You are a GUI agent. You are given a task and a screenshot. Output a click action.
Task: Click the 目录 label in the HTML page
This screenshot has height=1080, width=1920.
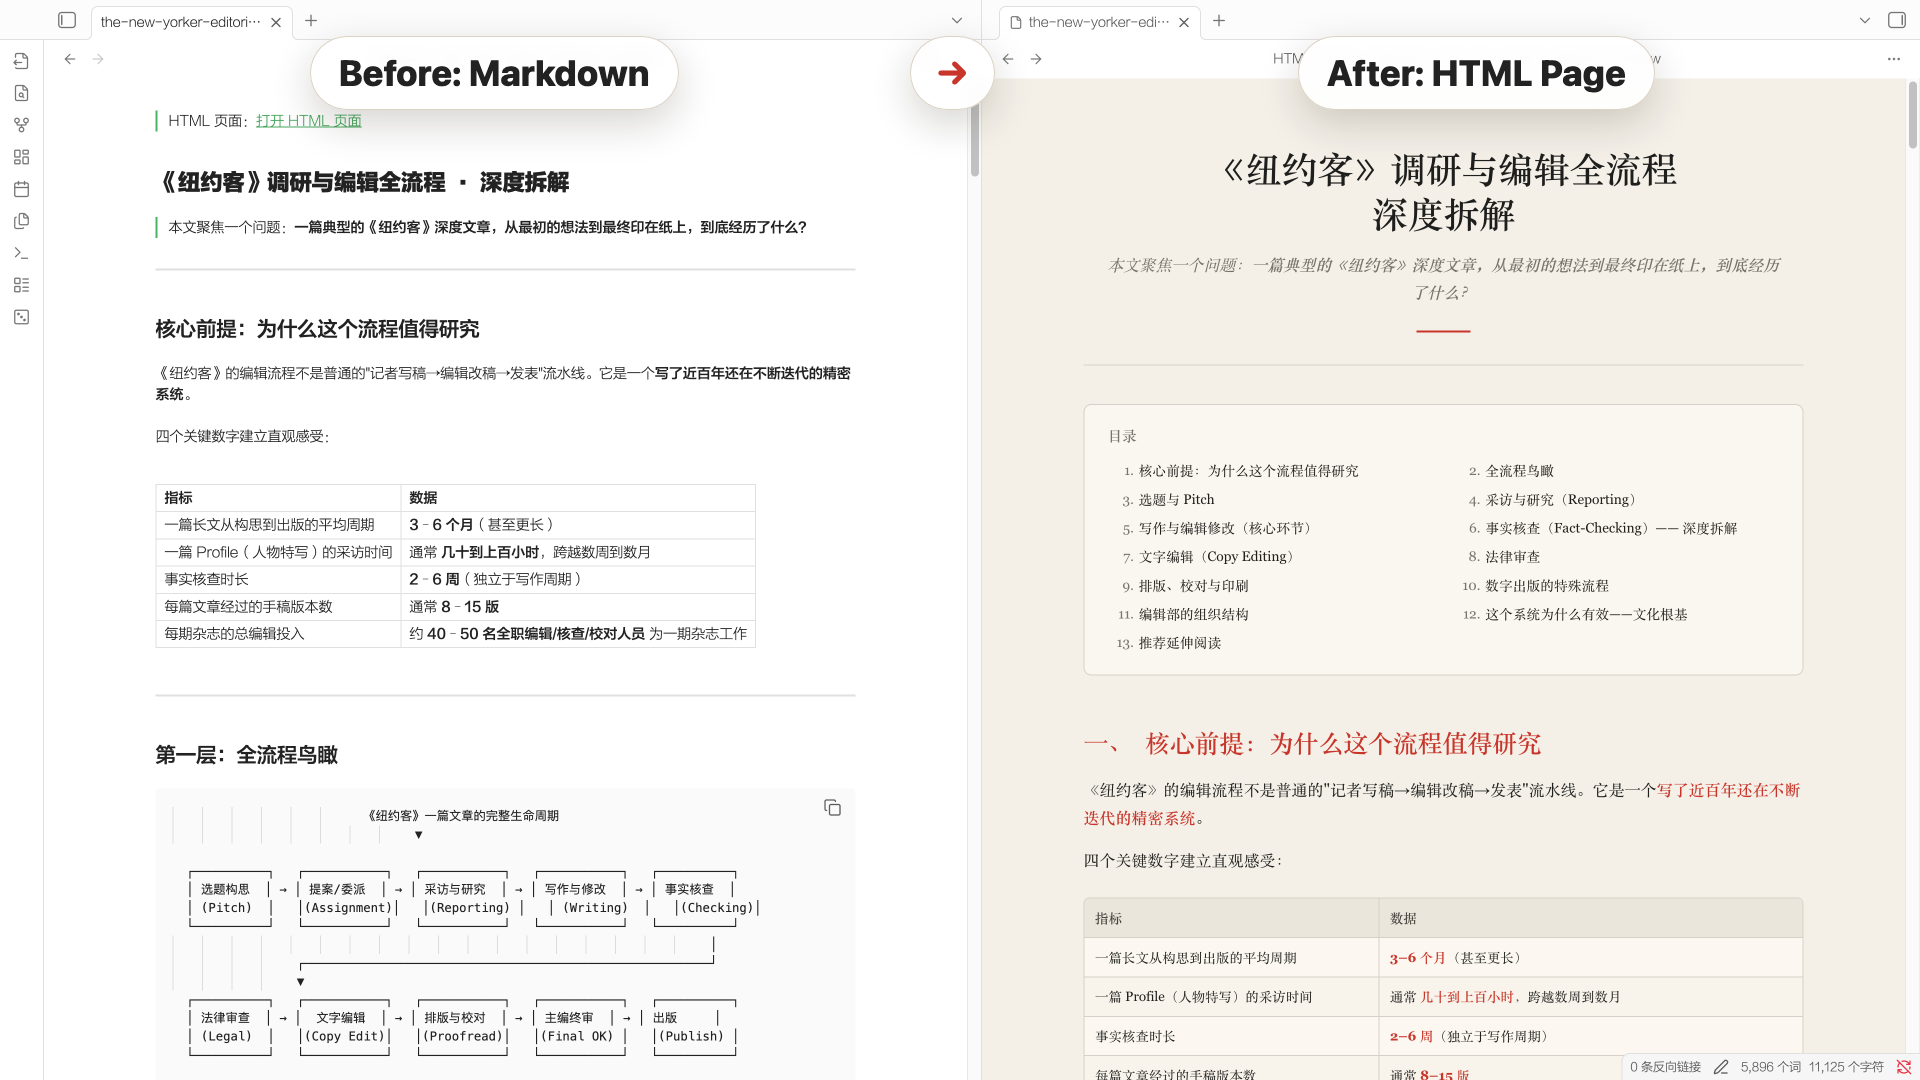[1122, 437]
